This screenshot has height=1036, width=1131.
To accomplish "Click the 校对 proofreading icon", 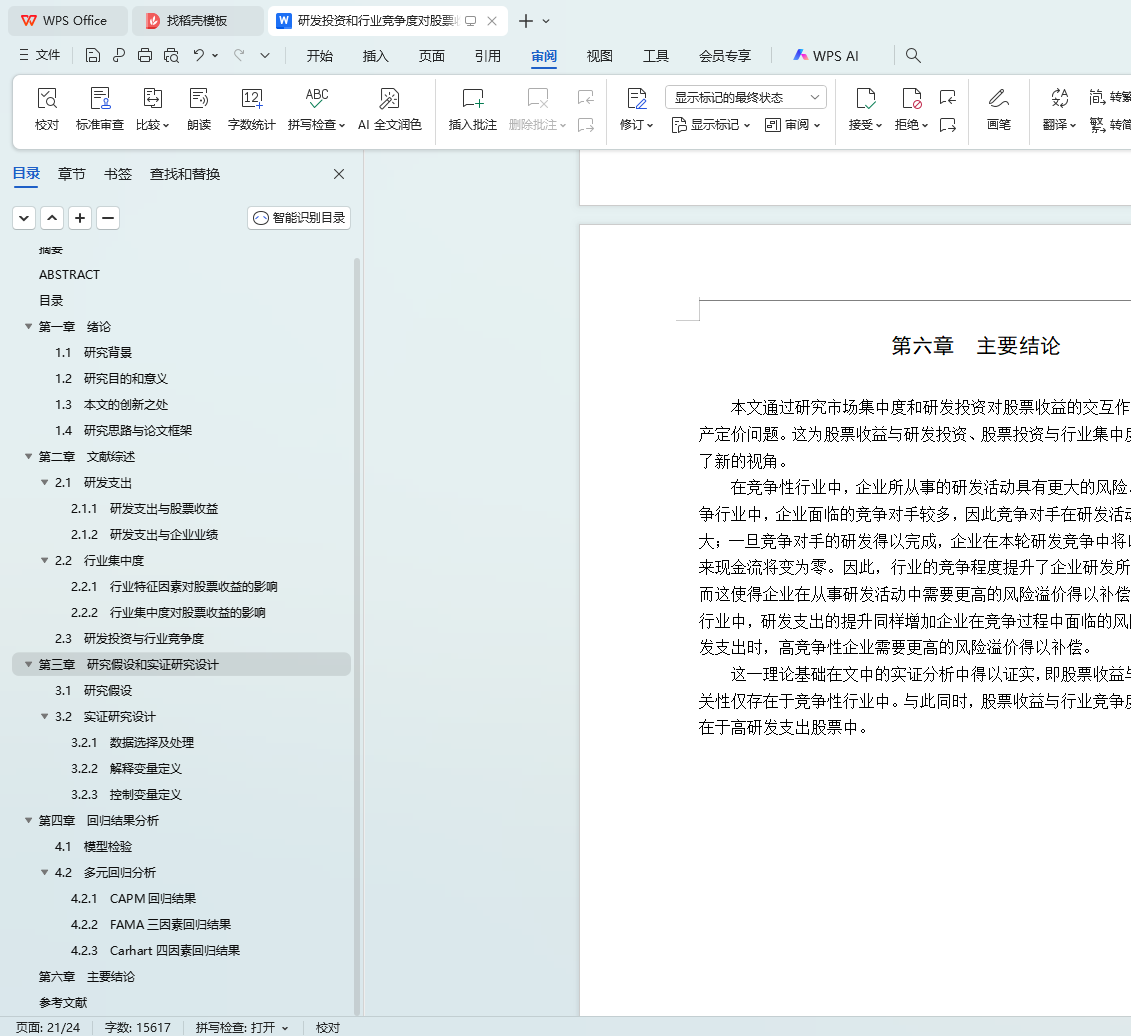I will [x=47, y=110].
